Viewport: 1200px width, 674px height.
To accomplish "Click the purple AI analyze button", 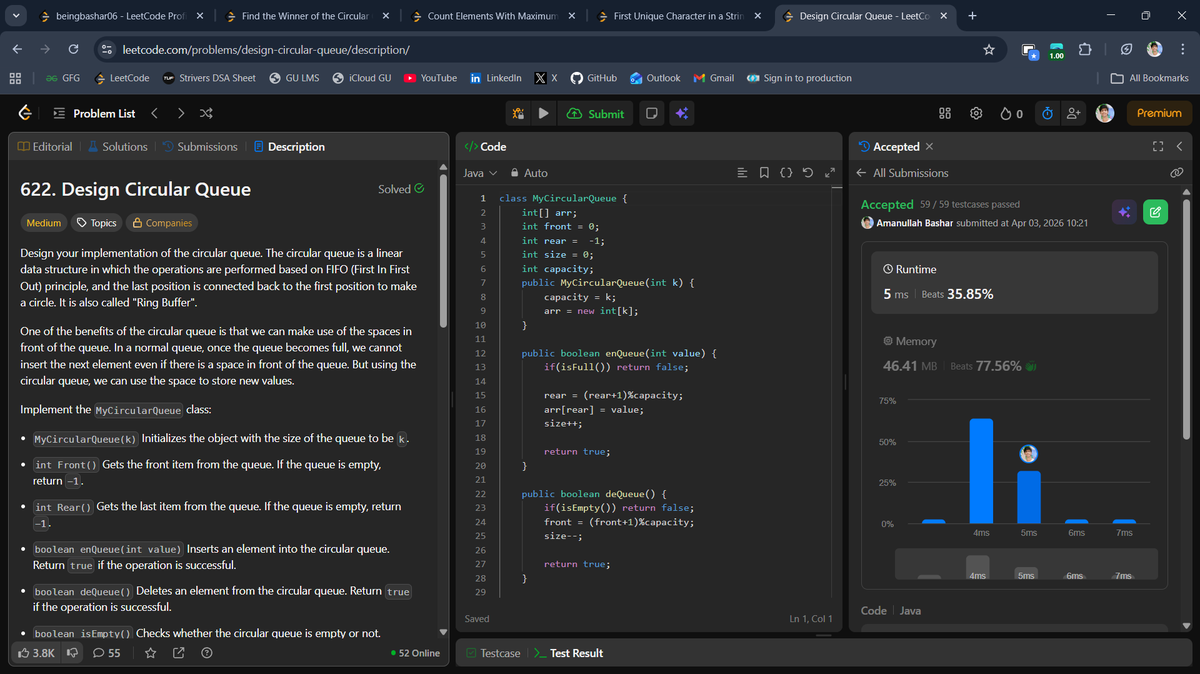I will pos(1124,212).
